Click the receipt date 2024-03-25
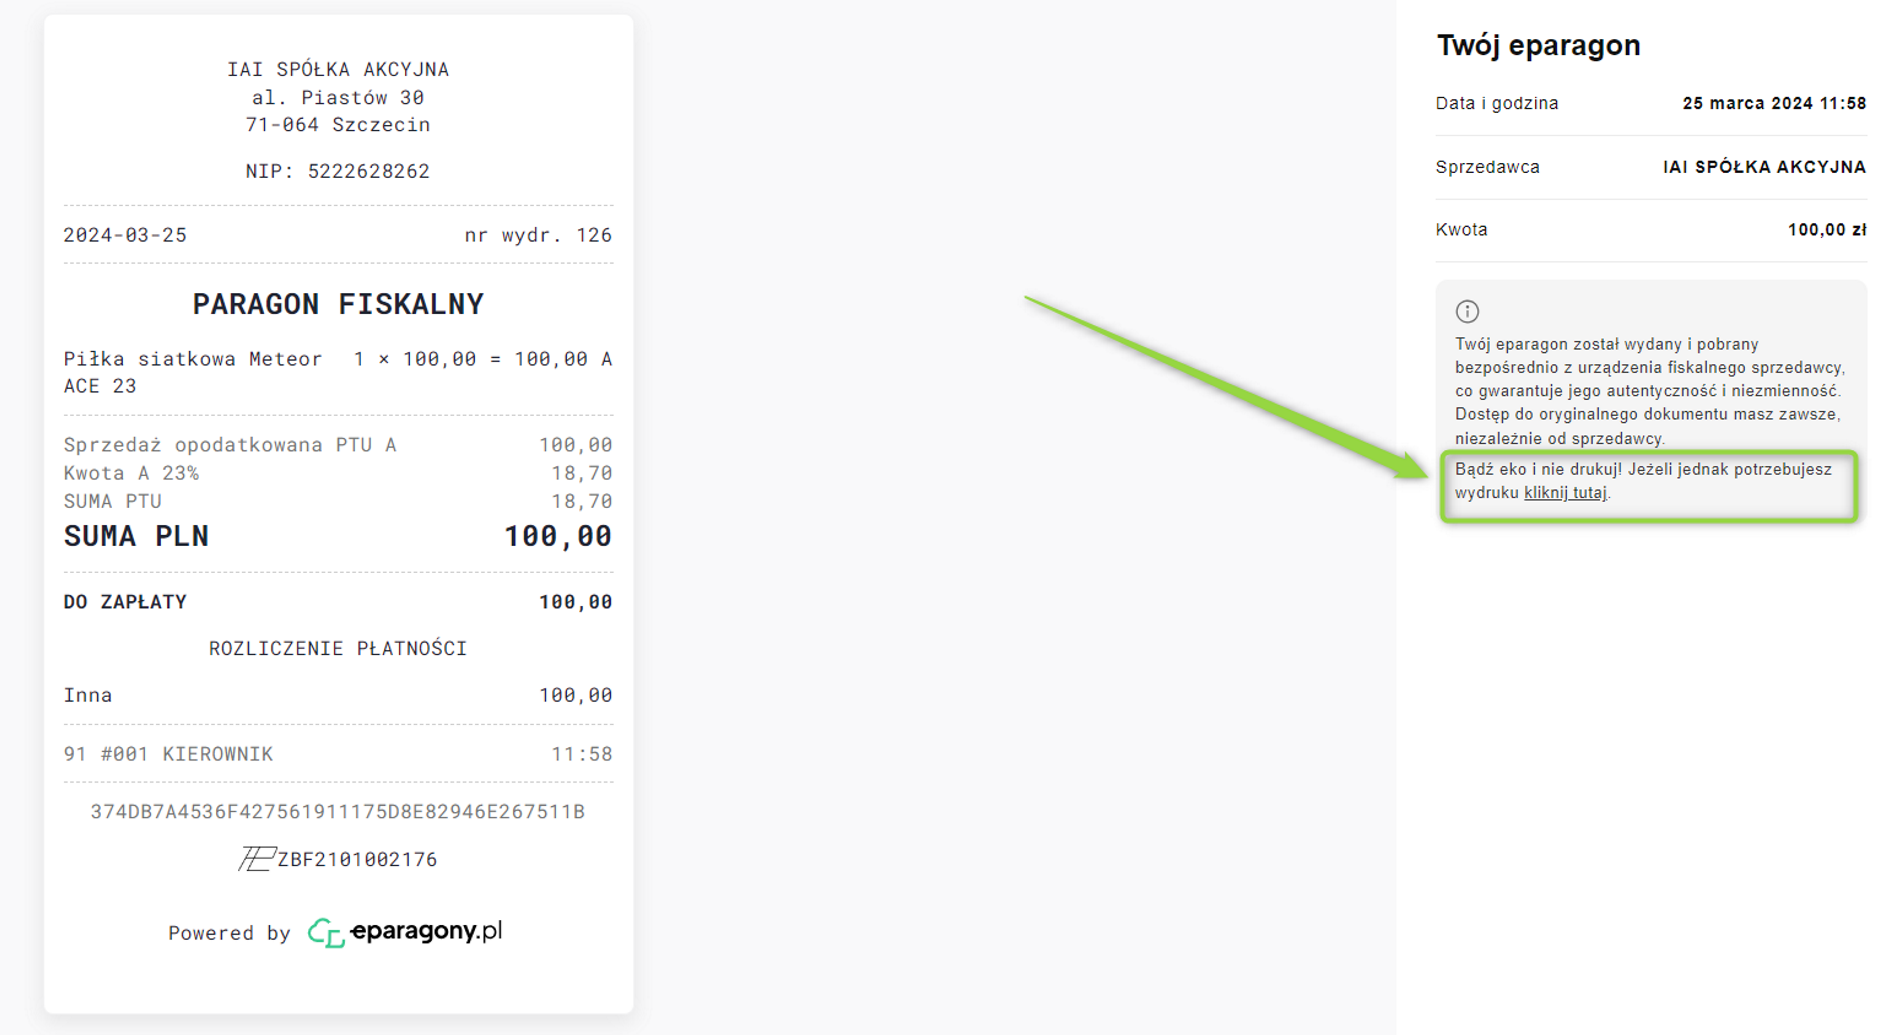Image resolution: width=1899 pixels, height=1035 pixels. (125, 235)
